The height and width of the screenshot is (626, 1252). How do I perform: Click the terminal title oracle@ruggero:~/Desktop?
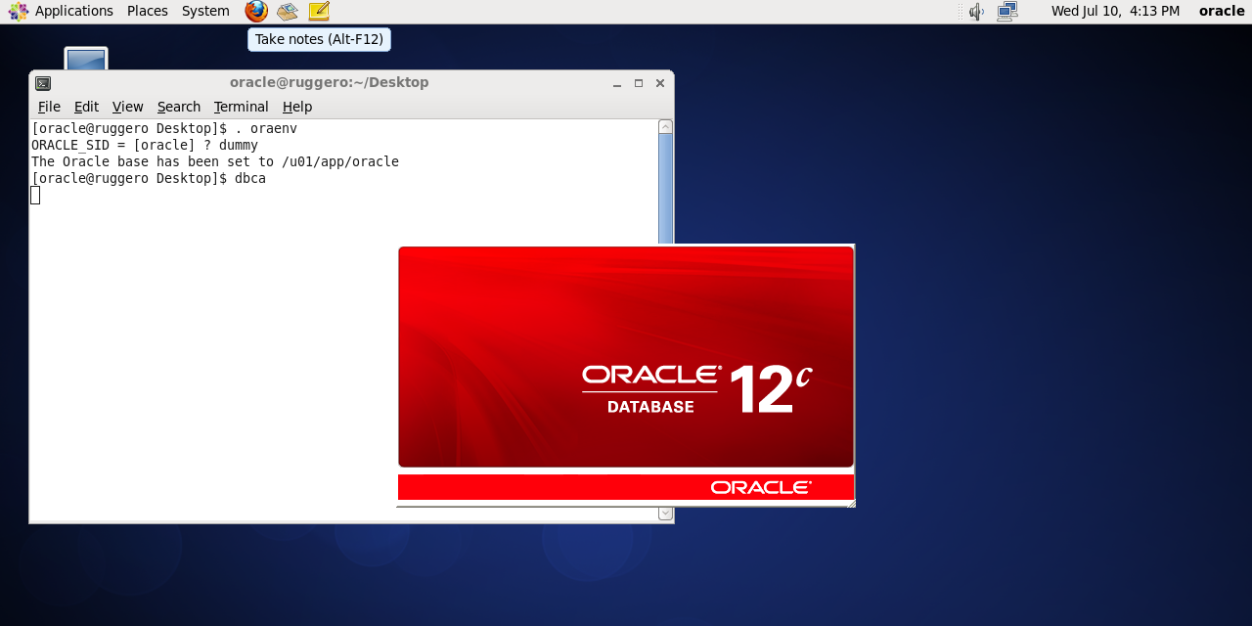(x=329, y=83)
